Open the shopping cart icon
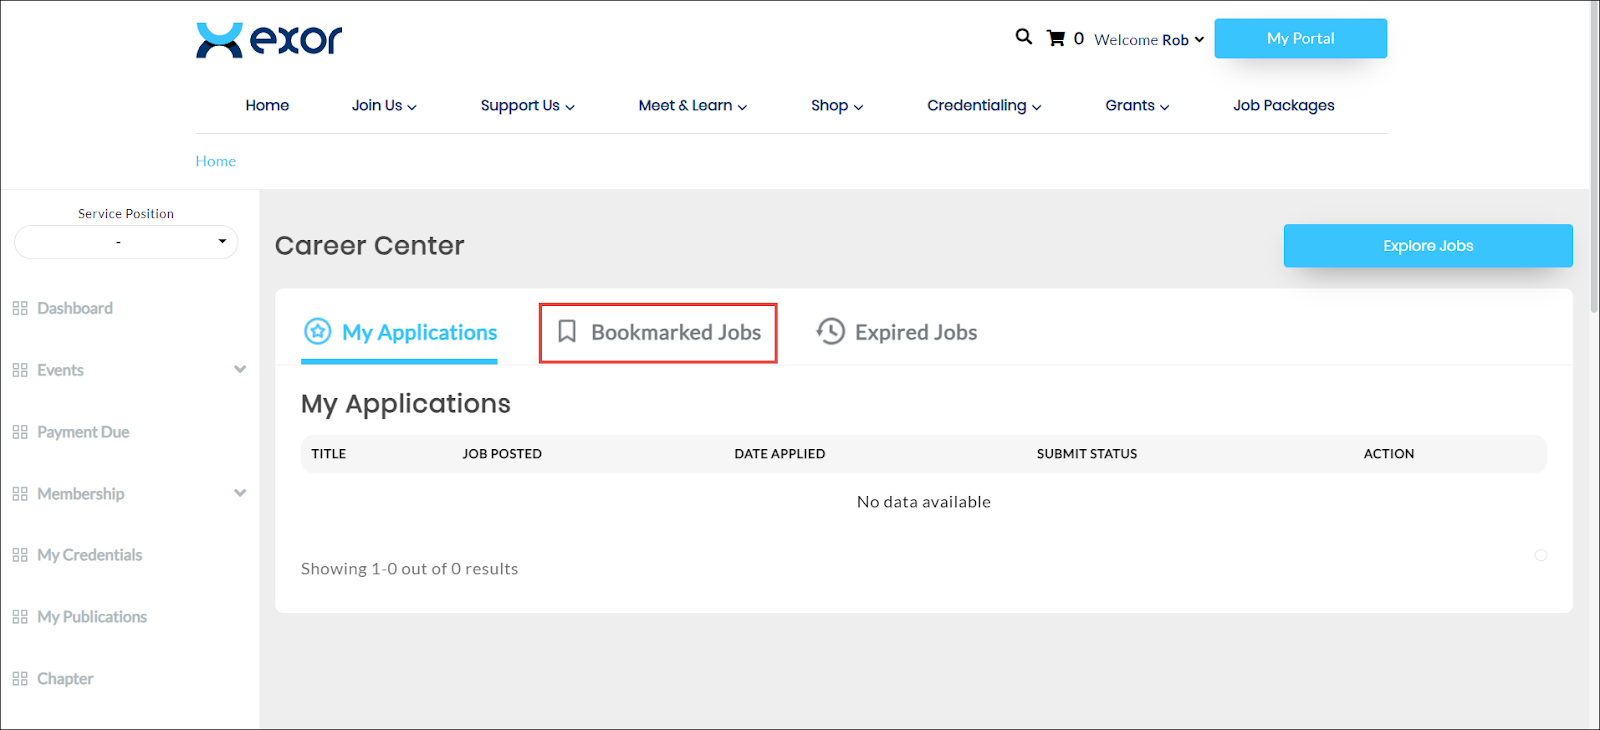This screenshot has width=1600, height=730. click(1055, 38)
